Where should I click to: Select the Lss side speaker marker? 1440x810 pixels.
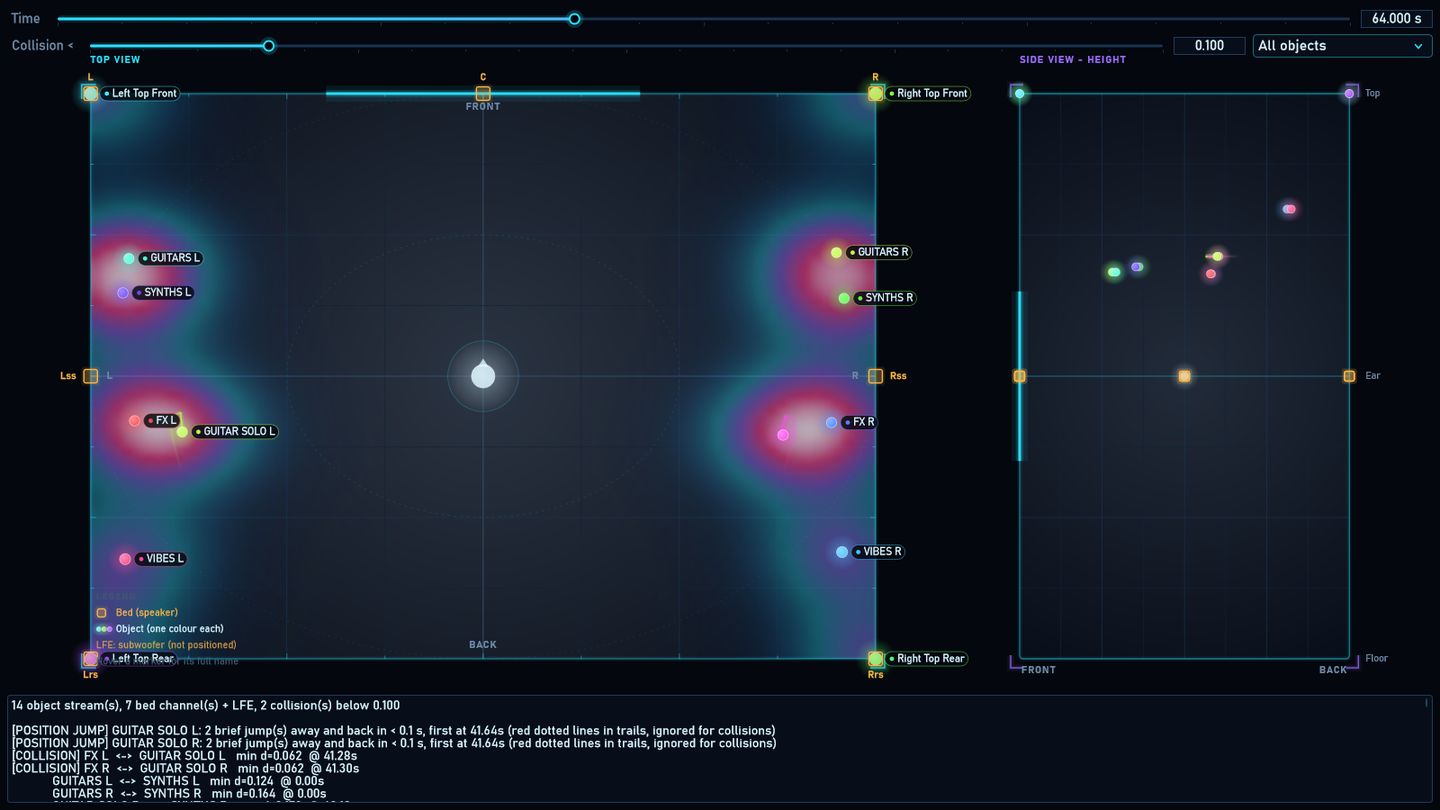click(x=91, y=376)
